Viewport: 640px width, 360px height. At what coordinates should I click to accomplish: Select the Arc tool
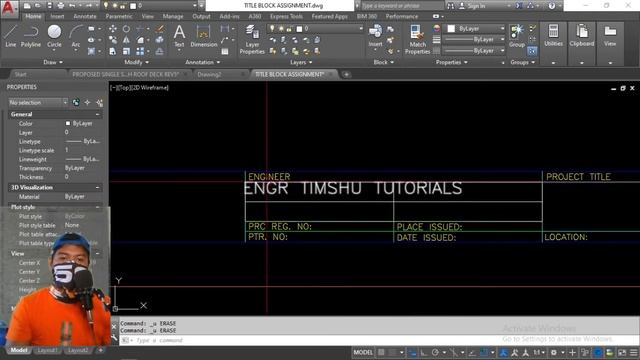pos(76,36)
